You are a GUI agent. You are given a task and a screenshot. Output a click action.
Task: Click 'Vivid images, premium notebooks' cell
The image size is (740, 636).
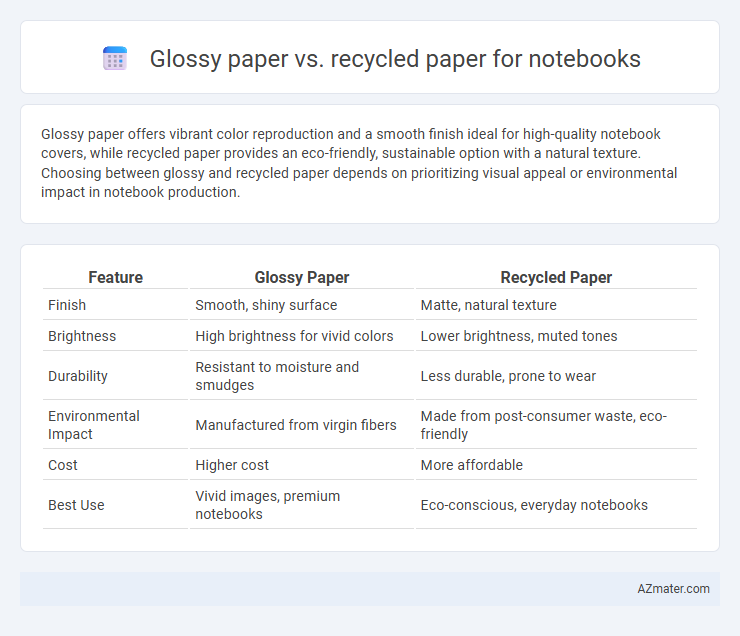pyautogui.click(x=302, y=505)
